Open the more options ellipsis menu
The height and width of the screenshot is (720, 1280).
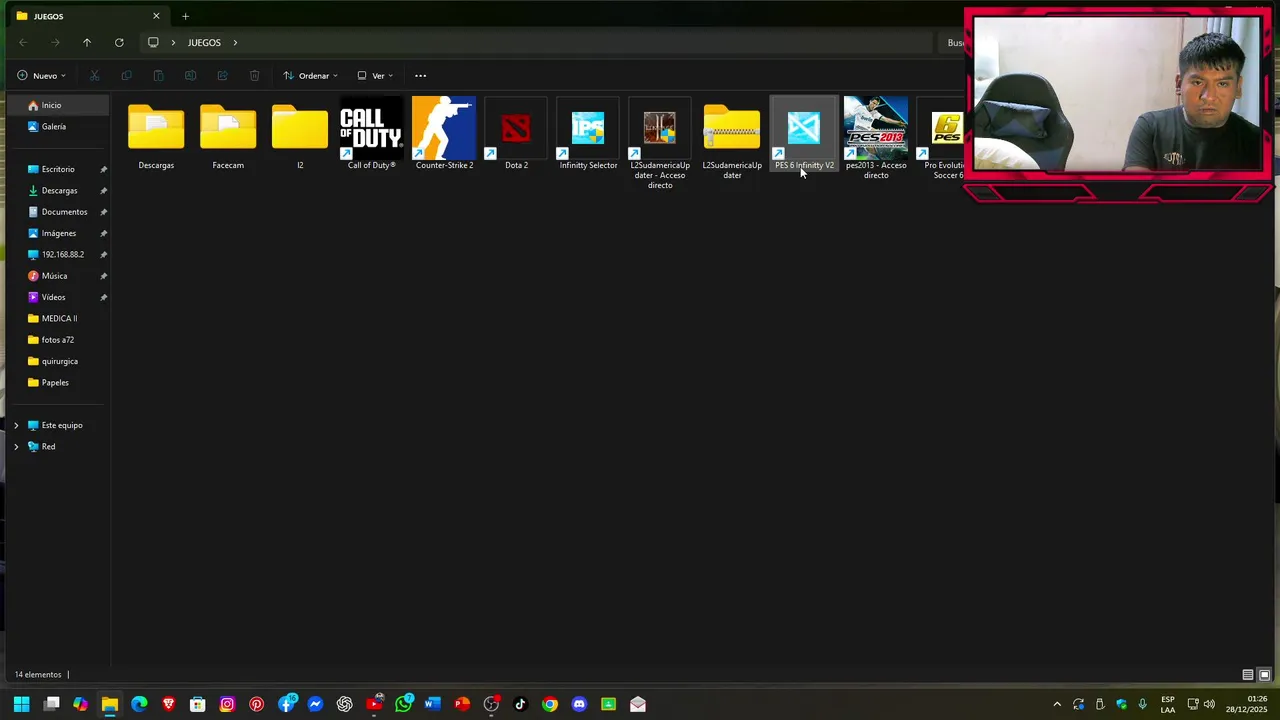(420, 76)
